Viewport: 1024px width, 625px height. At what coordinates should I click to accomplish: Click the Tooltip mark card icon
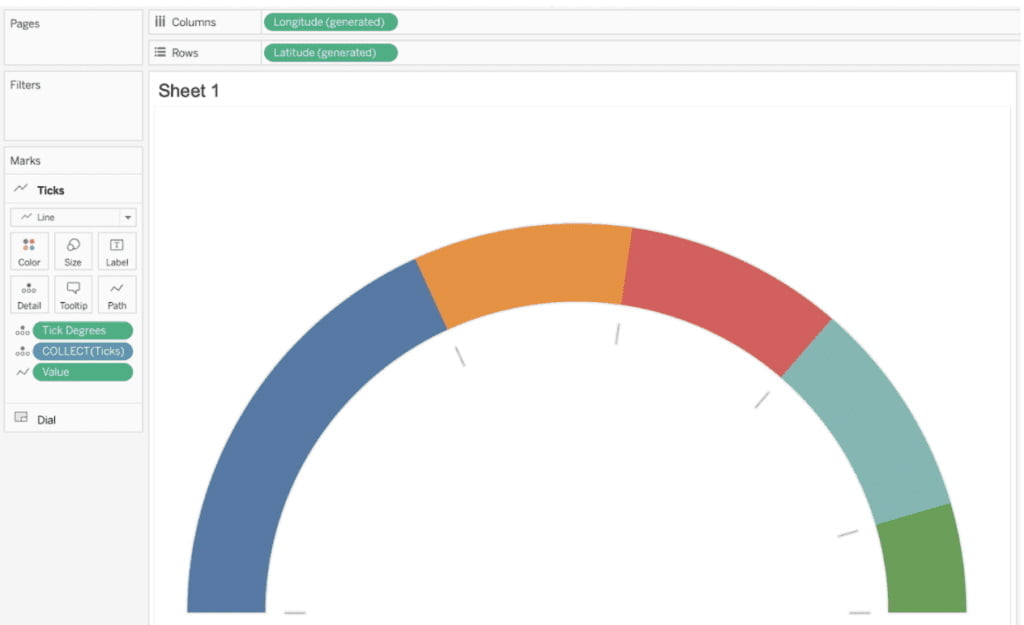click(x=73, y=294)
